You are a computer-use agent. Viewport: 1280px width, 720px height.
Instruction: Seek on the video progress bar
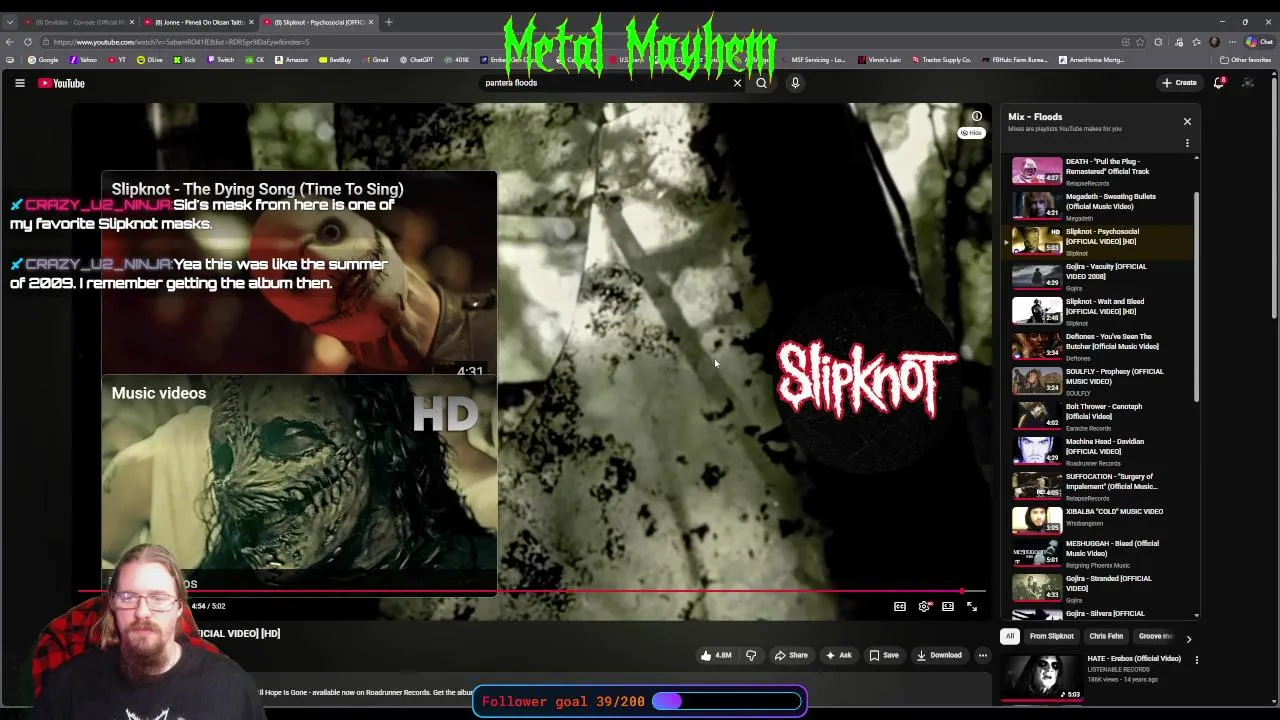[532, 591]
